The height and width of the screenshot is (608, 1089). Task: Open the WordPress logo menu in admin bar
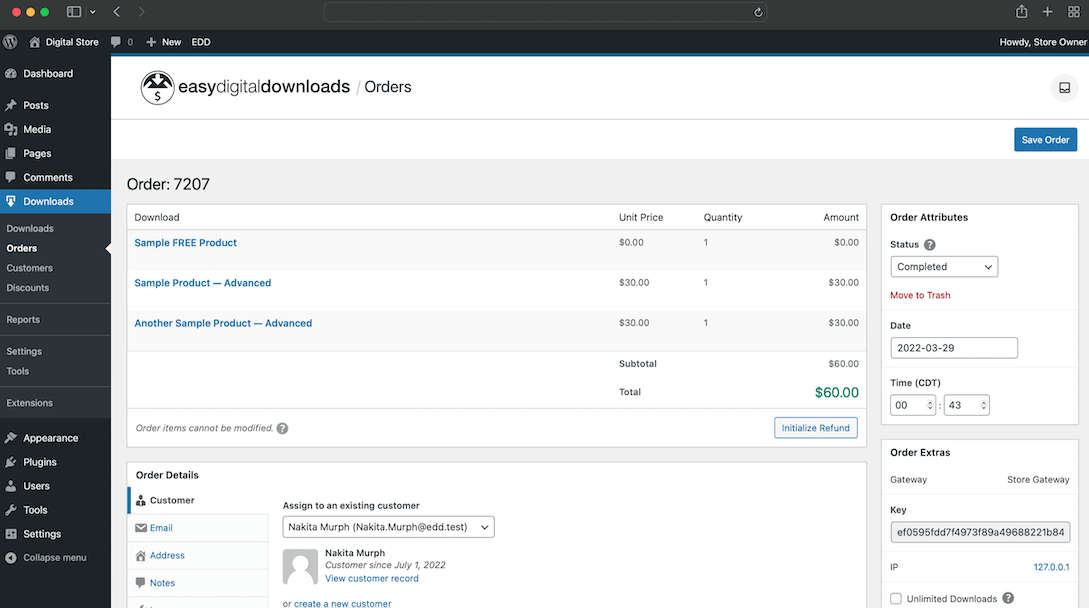point(11,42)
